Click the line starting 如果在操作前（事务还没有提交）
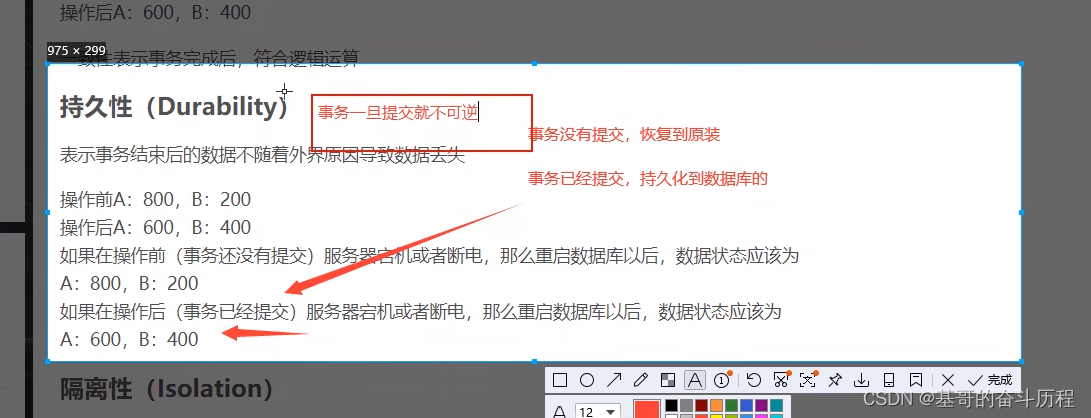Screen dimensions: 1091x418 429,256
